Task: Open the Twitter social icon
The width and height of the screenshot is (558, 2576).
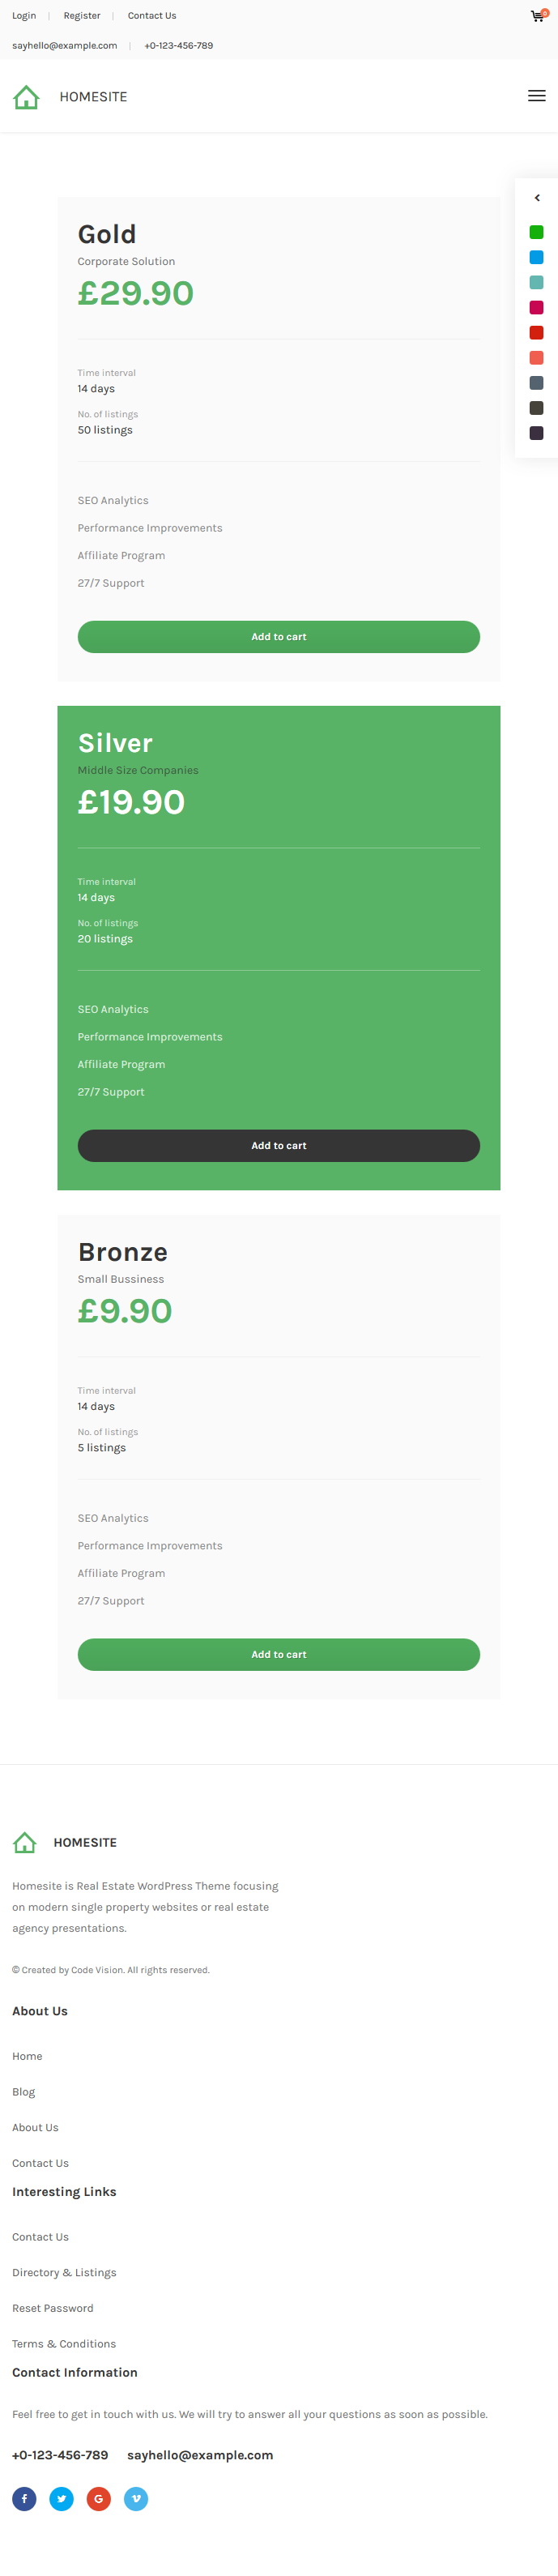Action: coord(61,2498)
